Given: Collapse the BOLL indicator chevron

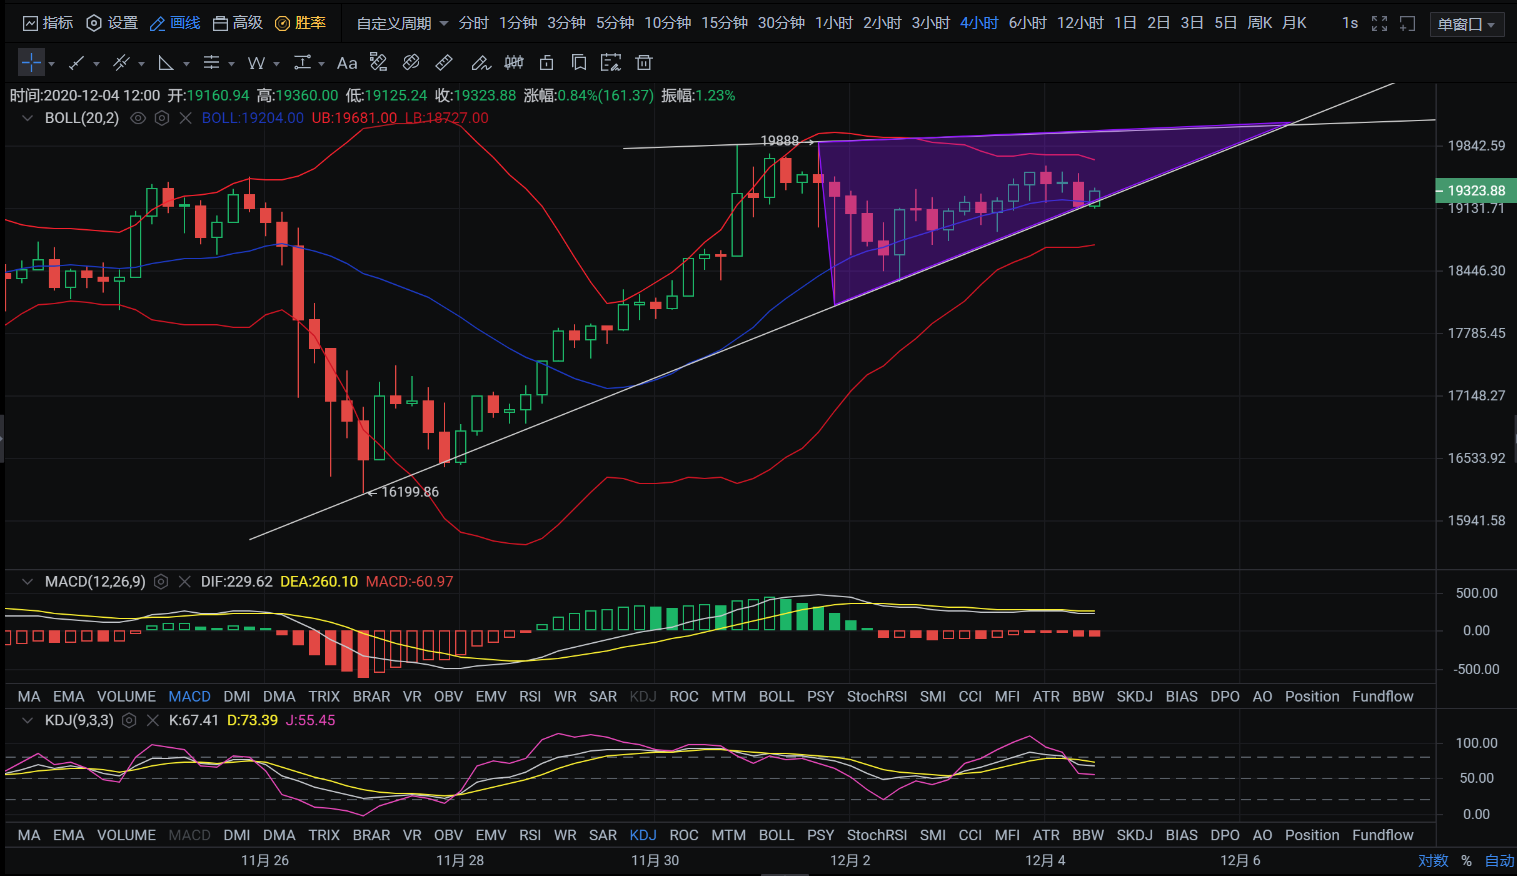Looking at the screenshot, I should click(28, 118).
